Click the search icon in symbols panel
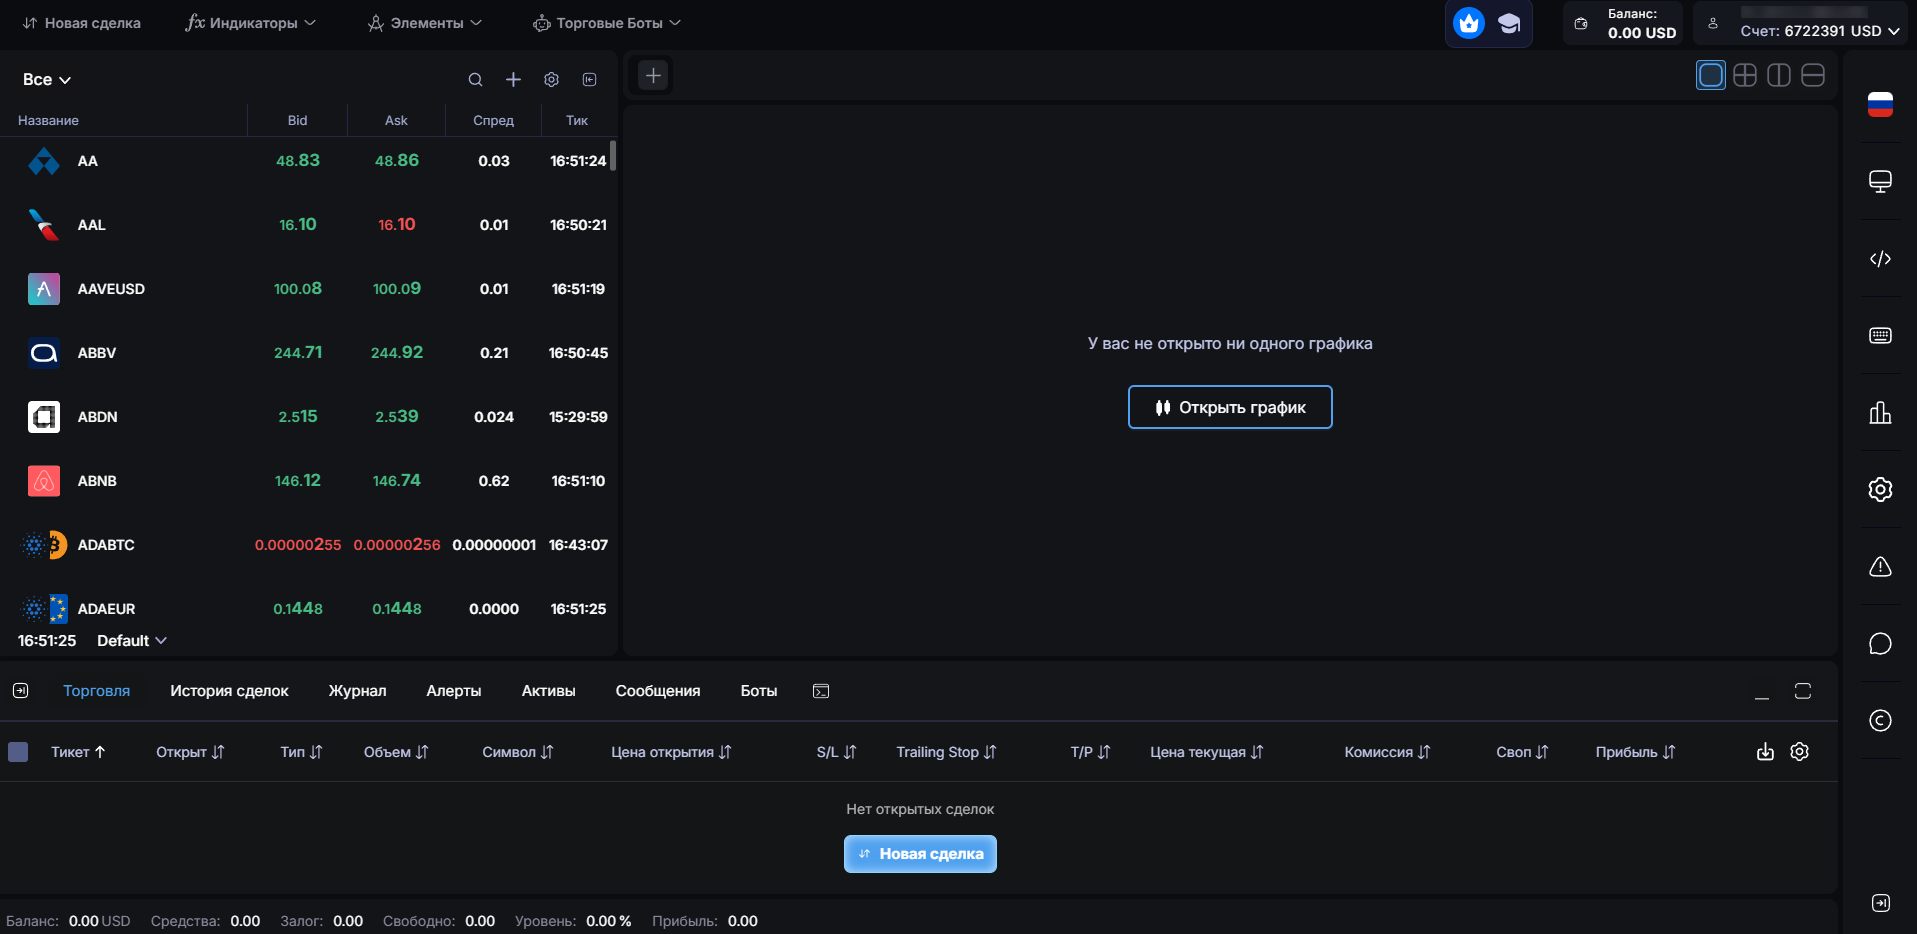 (x=476, y=80)
